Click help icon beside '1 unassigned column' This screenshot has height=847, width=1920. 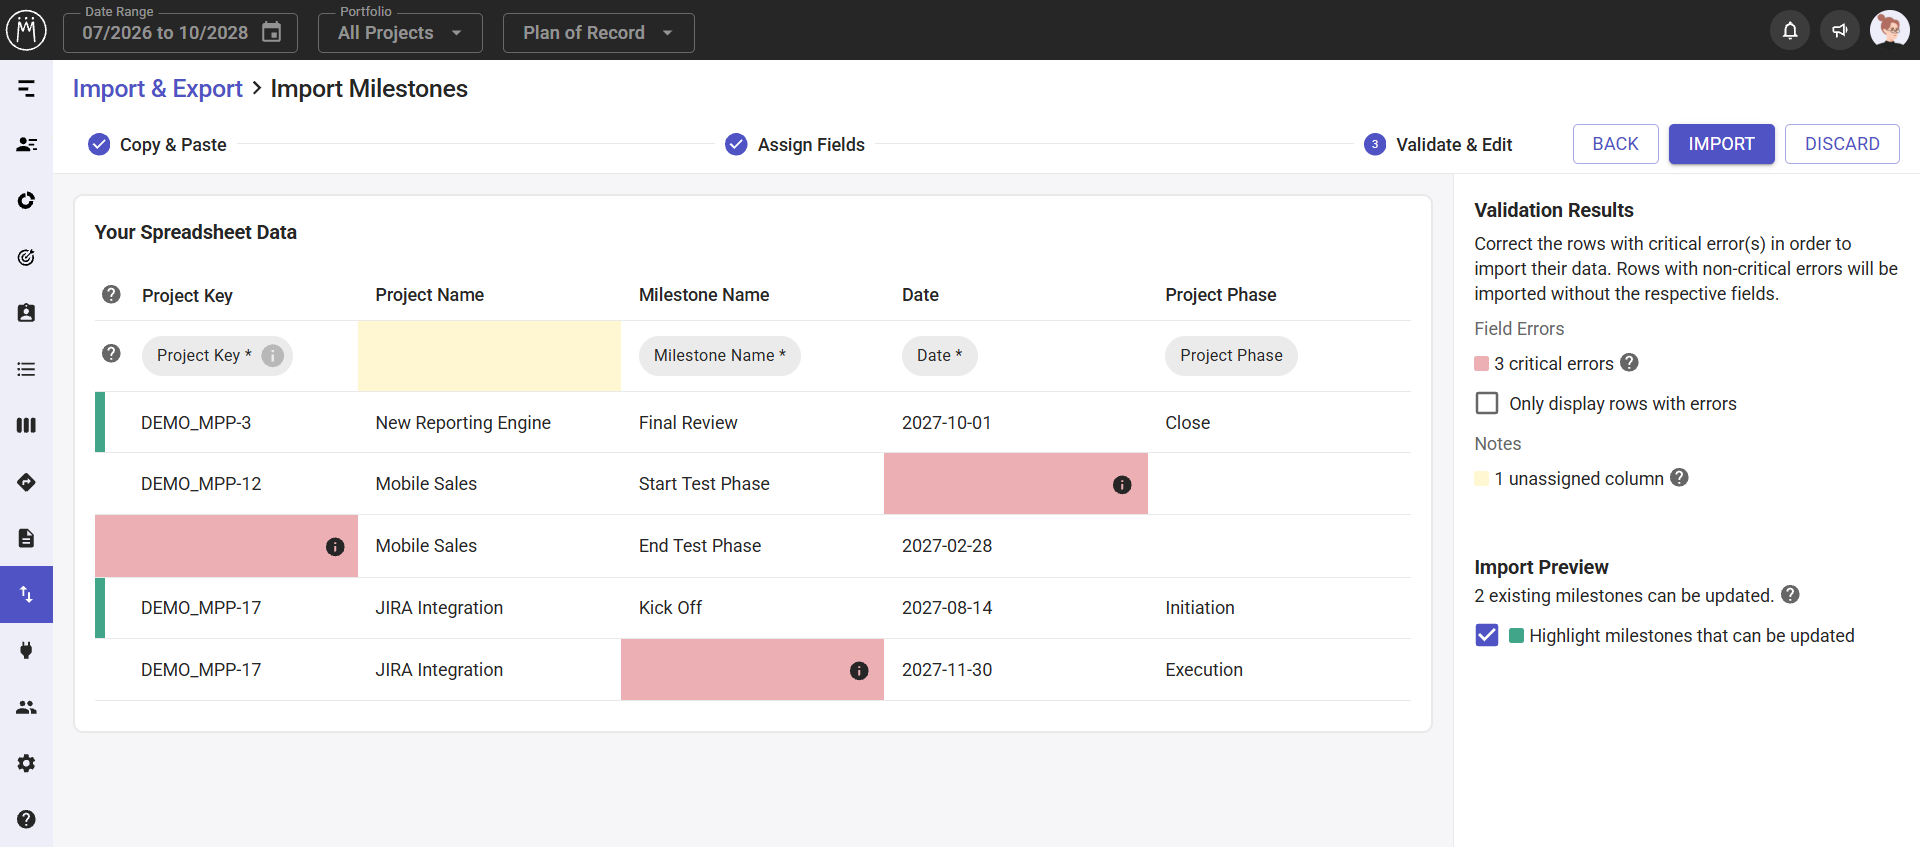pyautogui.click(x=1679, y=478)
